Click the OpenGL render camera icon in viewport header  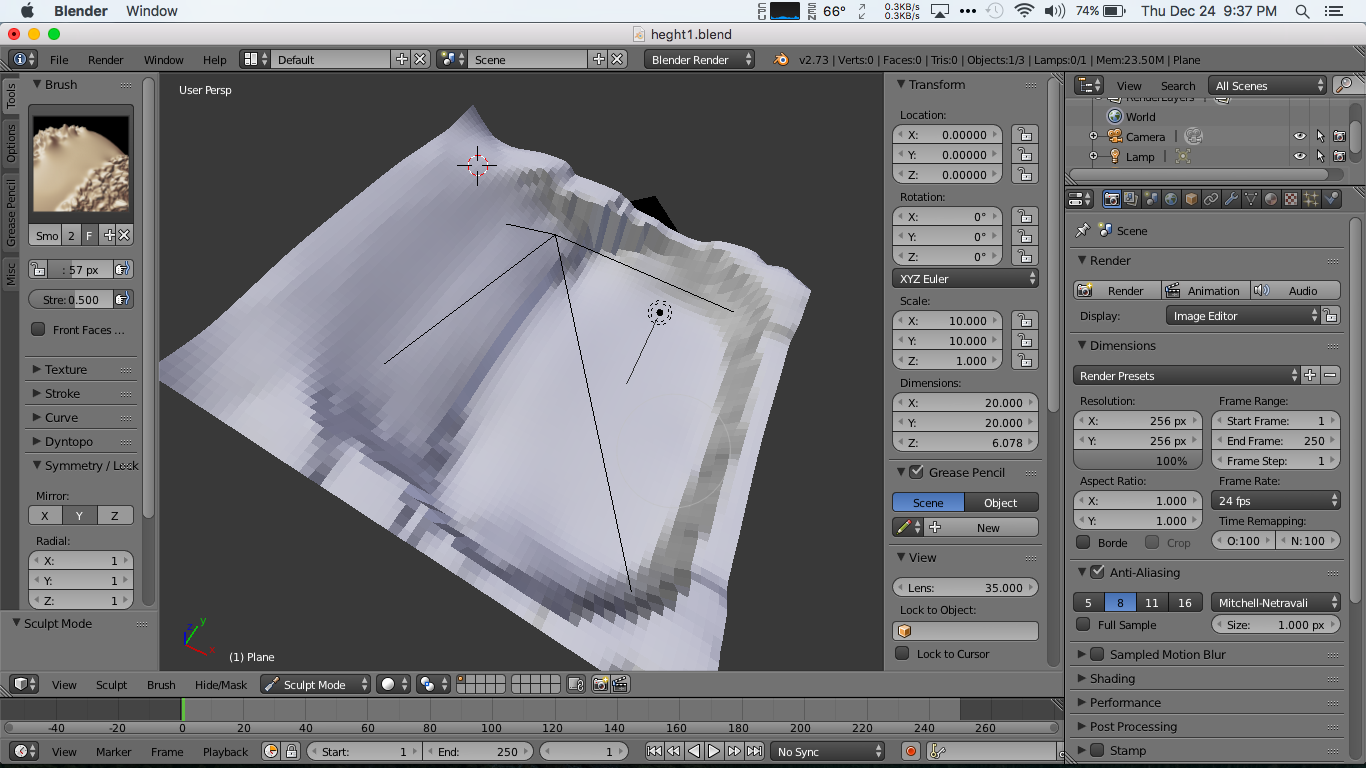[600, 685]
